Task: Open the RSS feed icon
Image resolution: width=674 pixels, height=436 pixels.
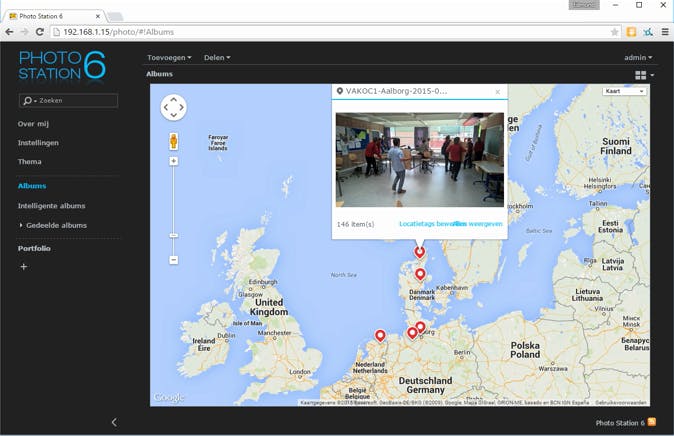Action: pos(652,422)
